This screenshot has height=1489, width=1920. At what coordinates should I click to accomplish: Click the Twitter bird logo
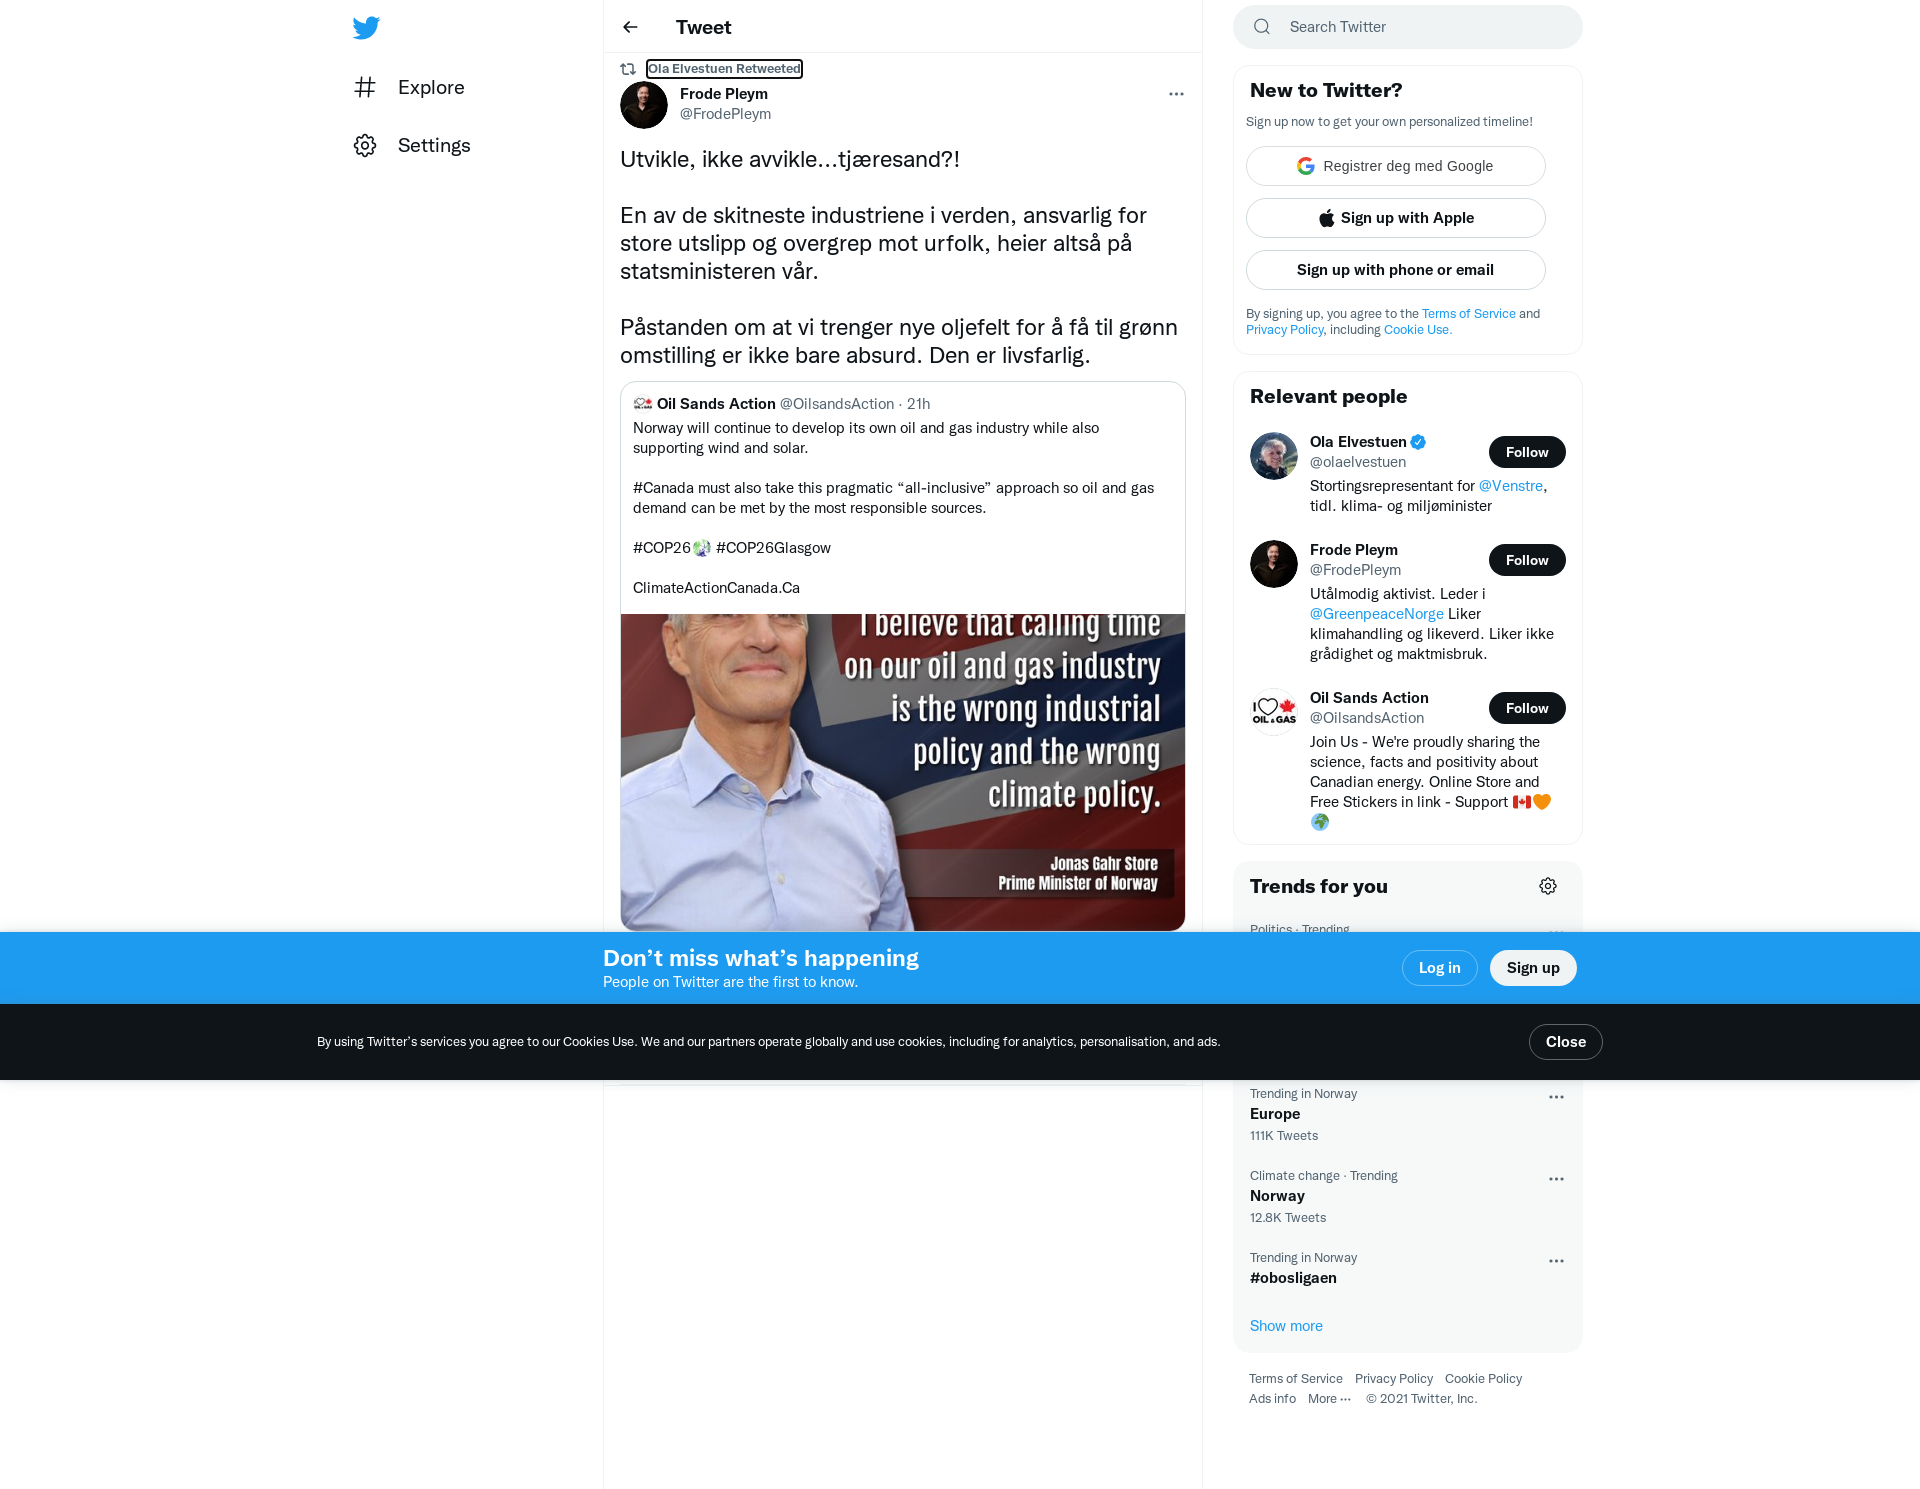point(366,28)
